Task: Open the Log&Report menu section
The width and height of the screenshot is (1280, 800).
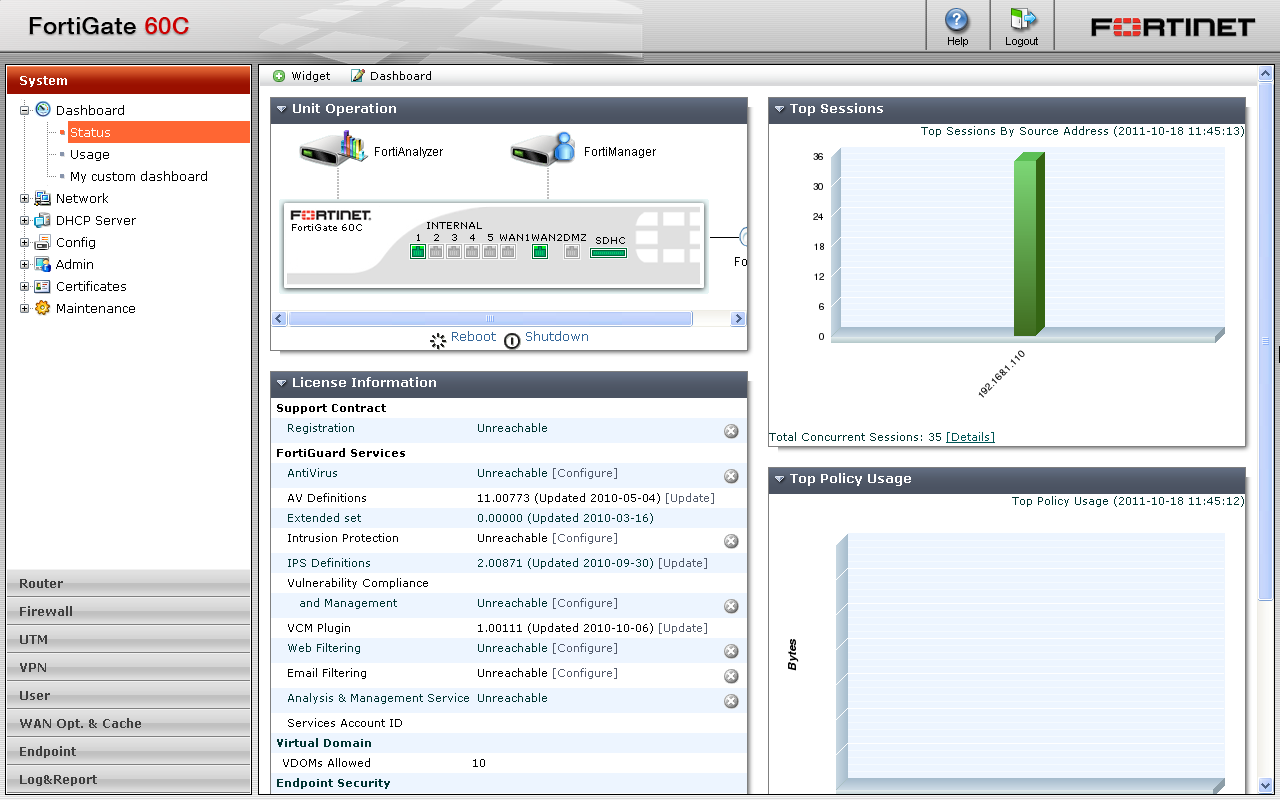Action: (129, 779)
